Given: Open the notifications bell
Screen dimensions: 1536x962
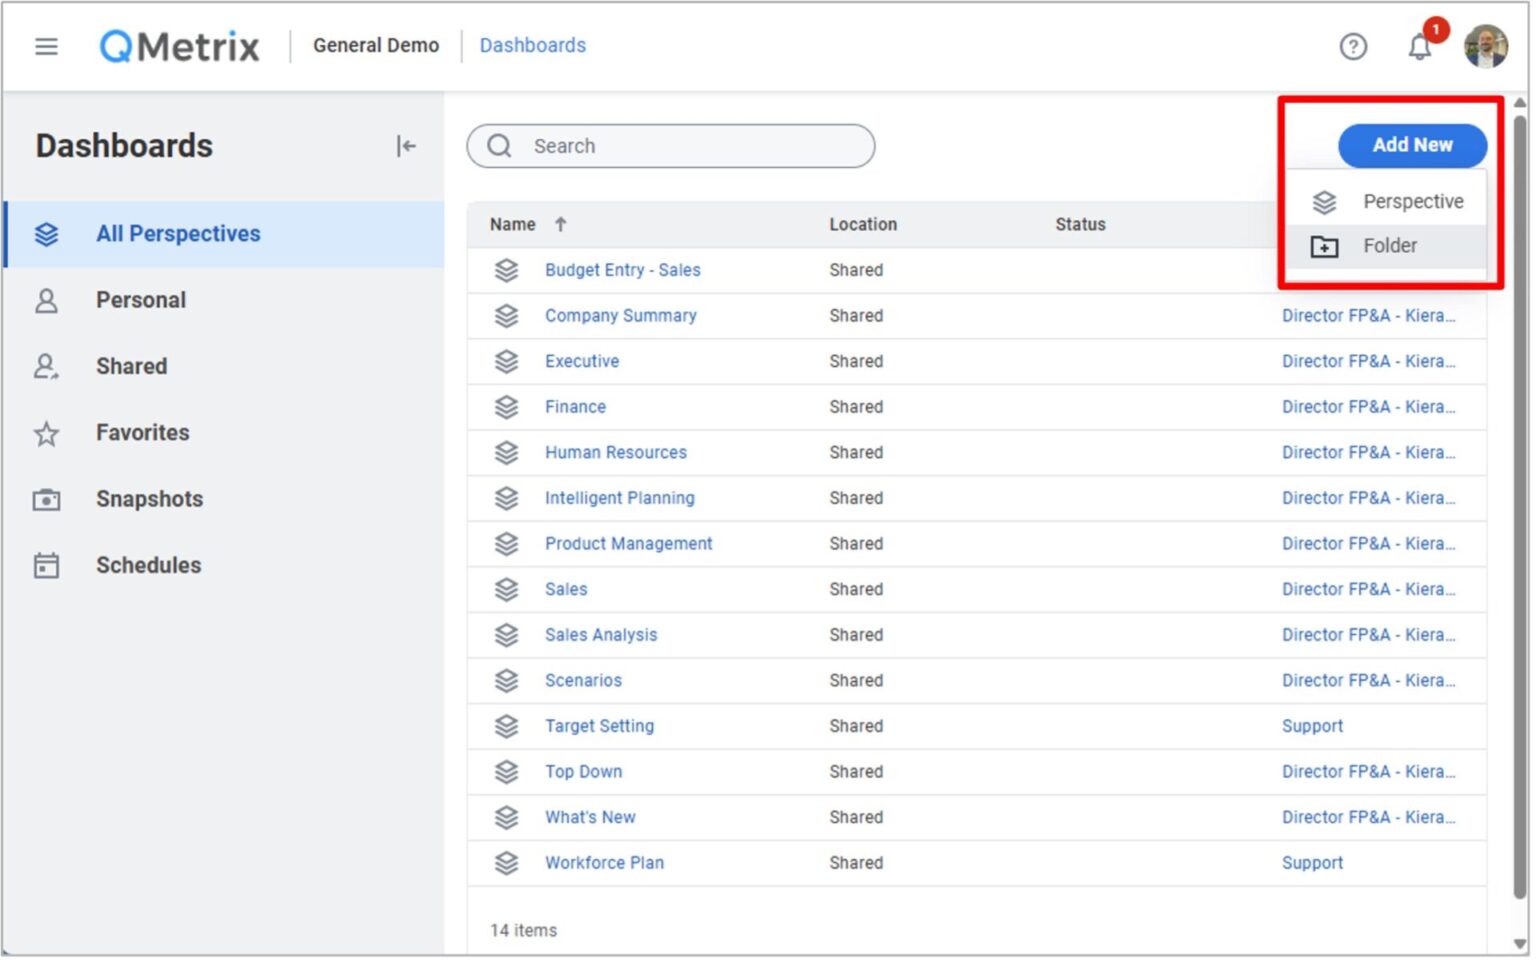Looking at the screenshot, I should pos(1419,46).
